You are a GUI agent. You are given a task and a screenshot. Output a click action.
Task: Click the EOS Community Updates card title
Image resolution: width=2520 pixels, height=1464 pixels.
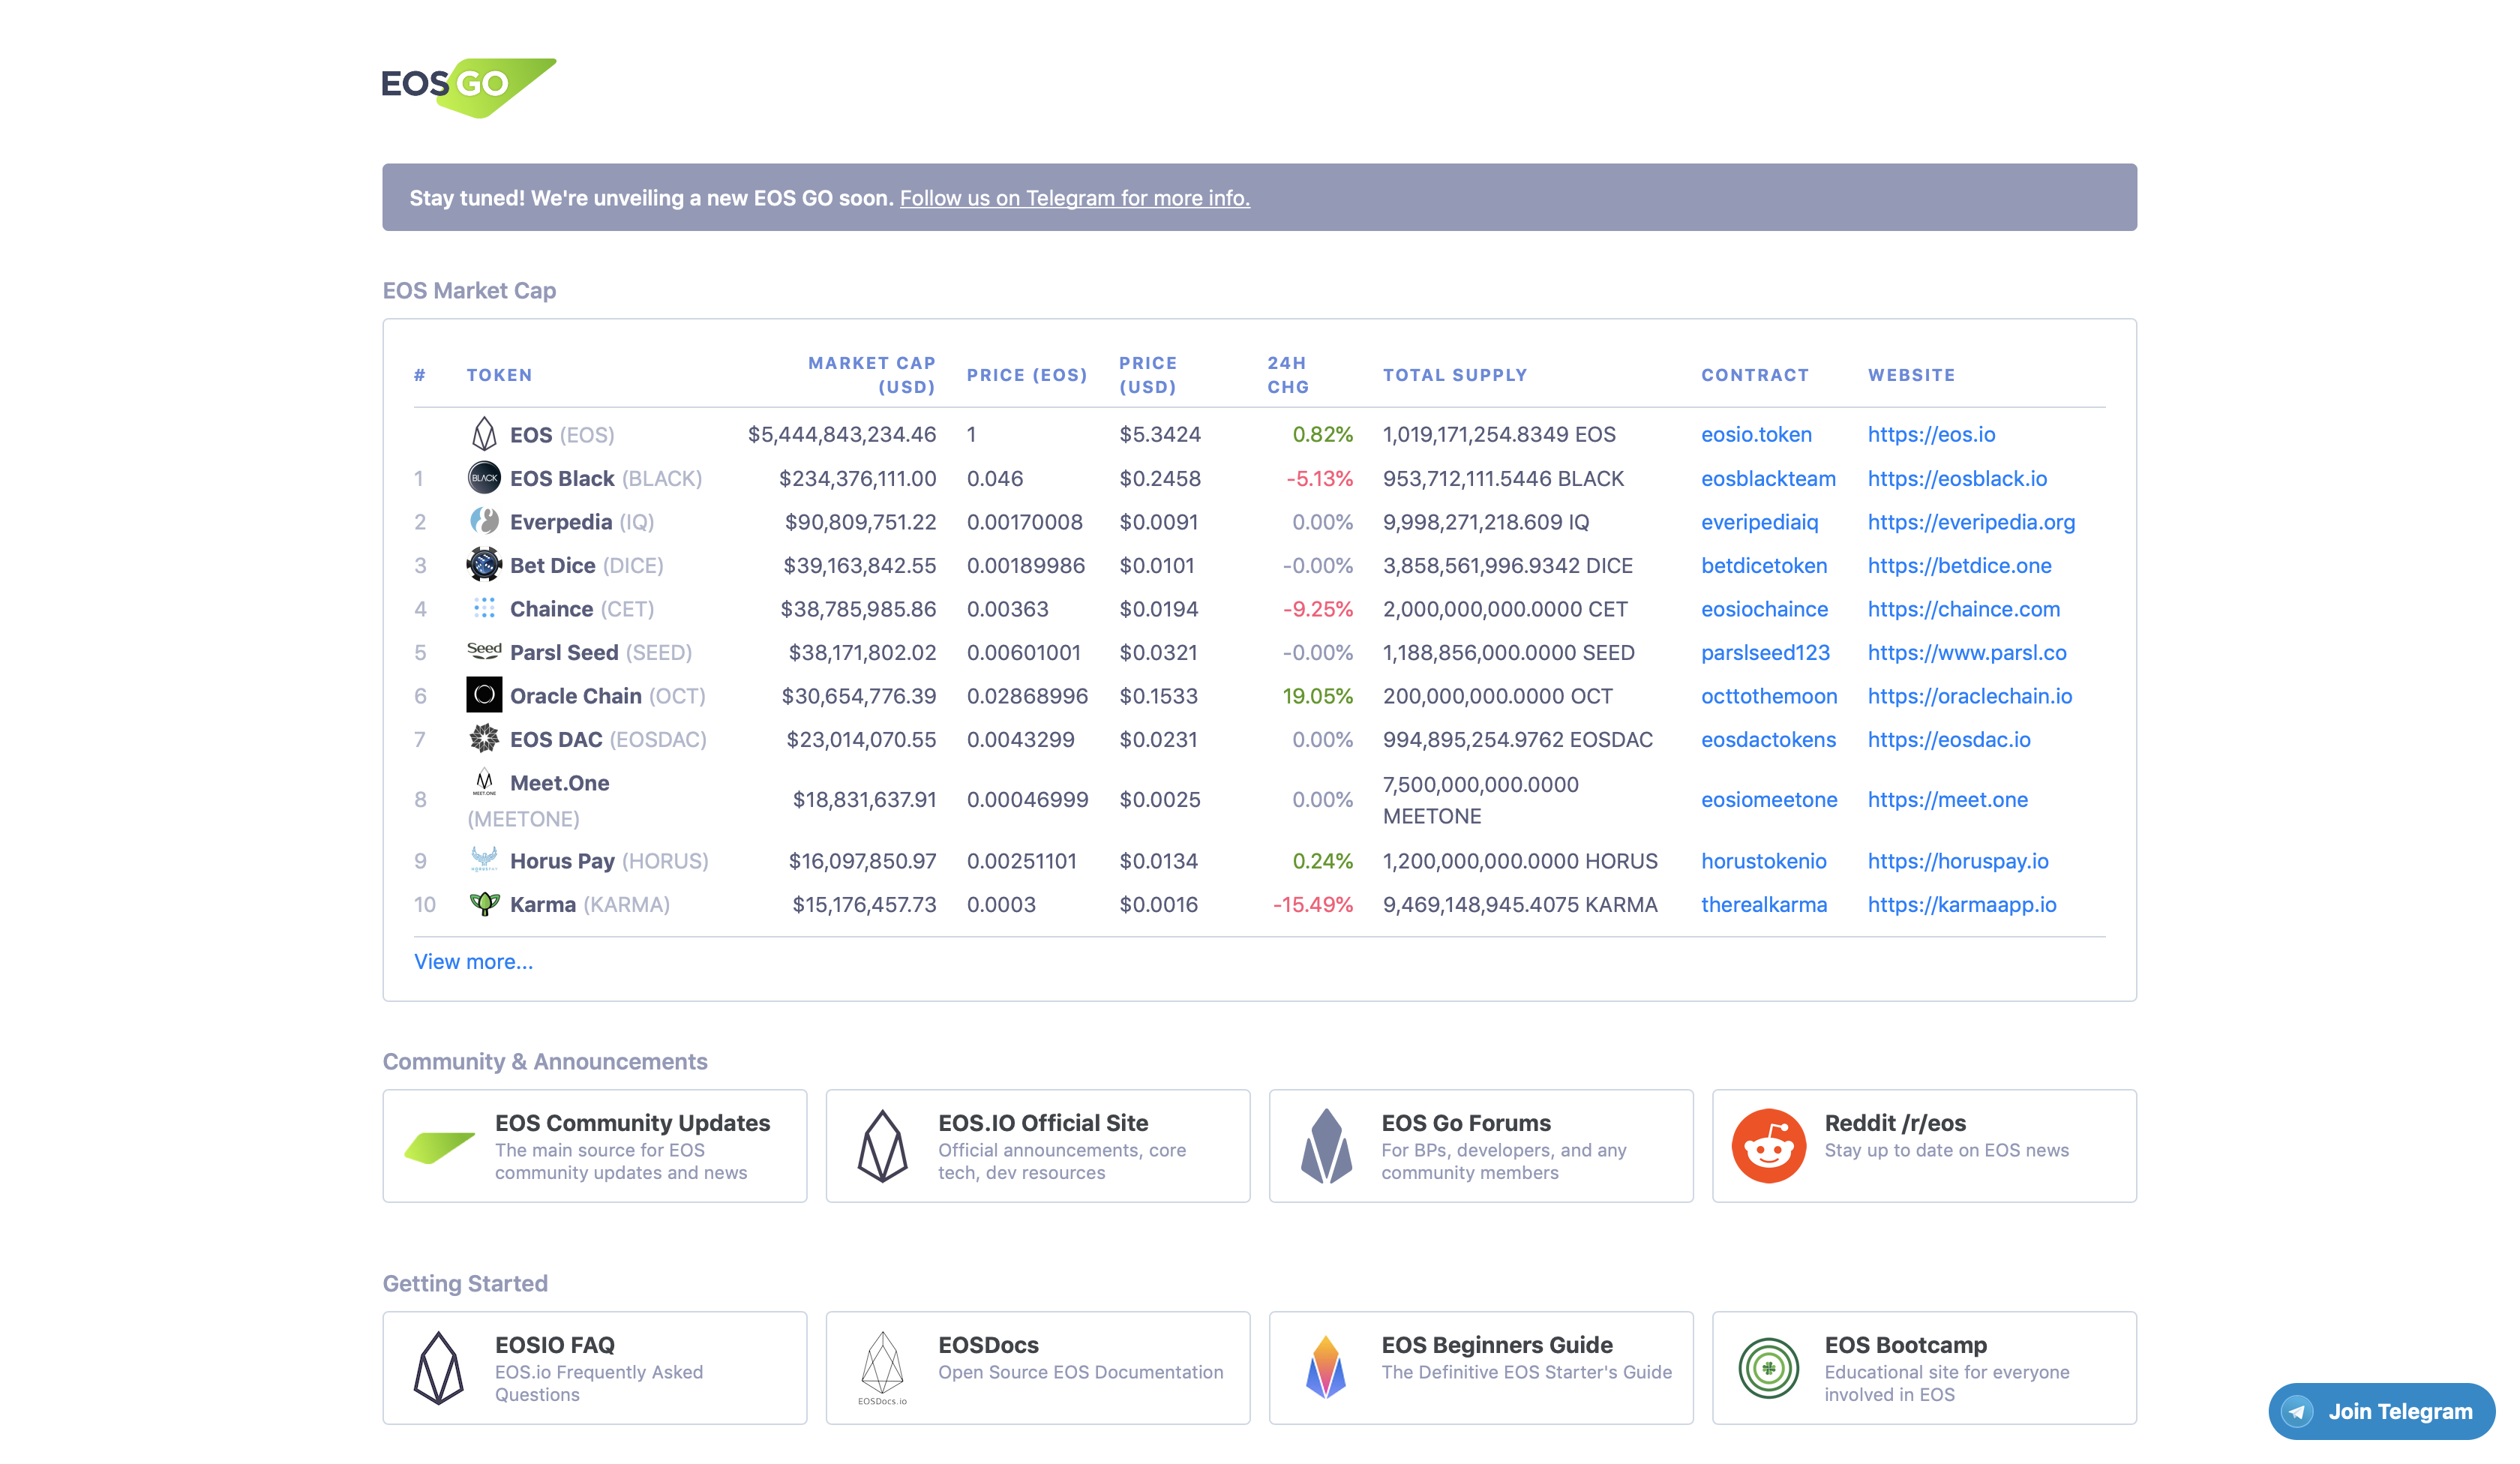pos(633,1123)
